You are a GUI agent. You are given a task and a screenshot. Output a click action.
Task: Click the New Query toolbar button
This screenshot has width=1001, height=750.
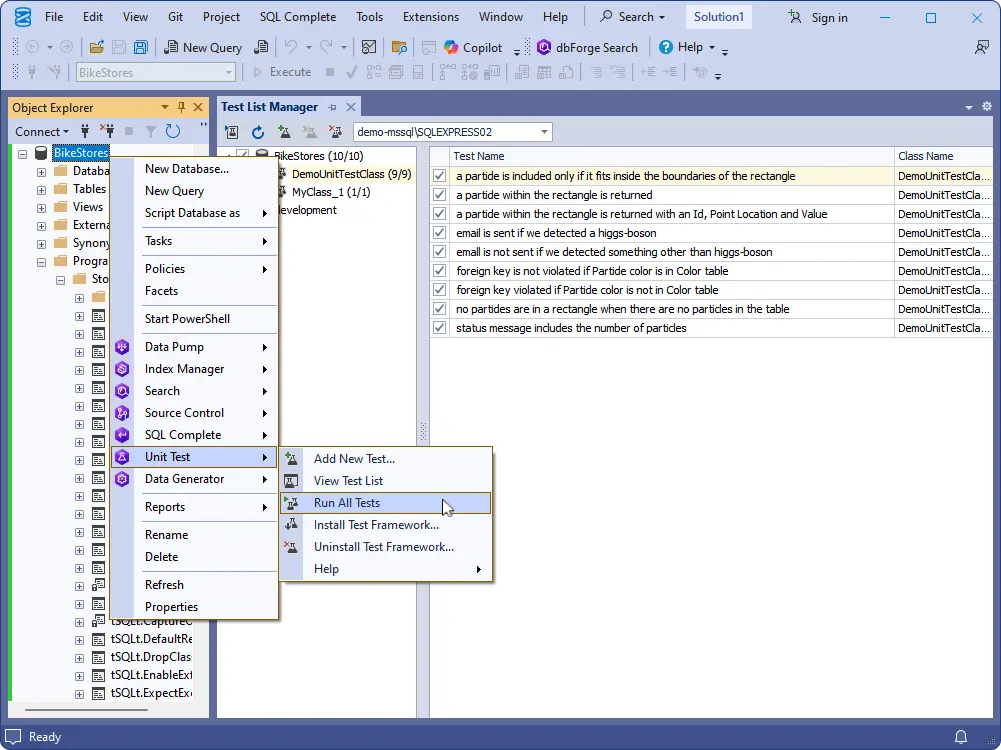tap(203, 47)
